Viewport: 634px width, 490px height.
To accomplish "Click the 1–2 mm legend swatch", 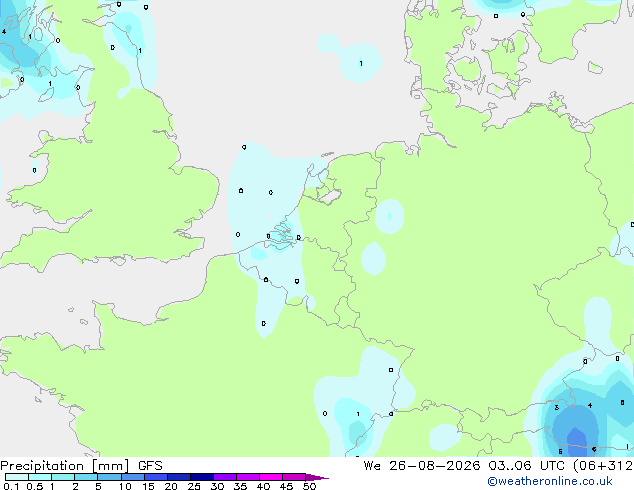I will point(63,477).
